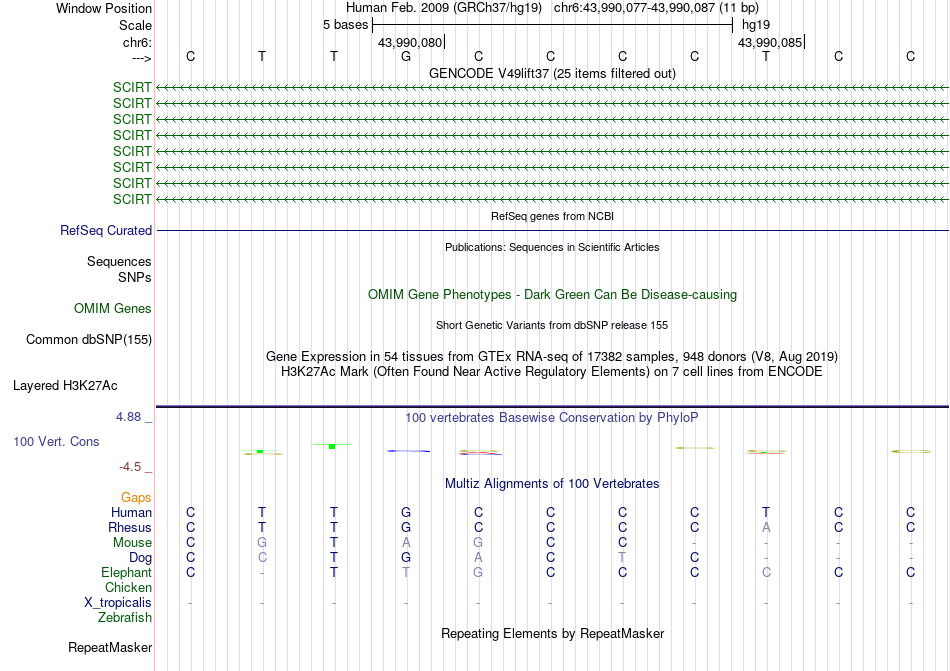Click the A base in the Dog row
This screenshot has height=671, width=950.
(479, 557)
